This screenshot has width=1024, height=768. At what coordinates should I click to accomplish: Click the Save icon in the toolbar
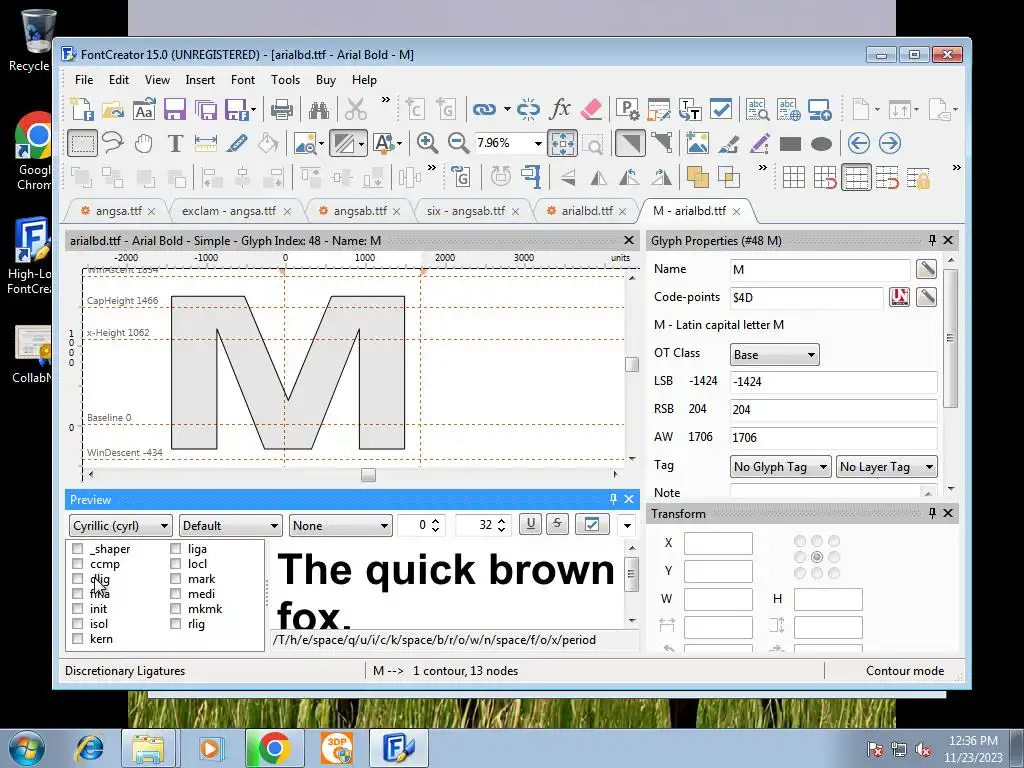(x=174, y=109)
